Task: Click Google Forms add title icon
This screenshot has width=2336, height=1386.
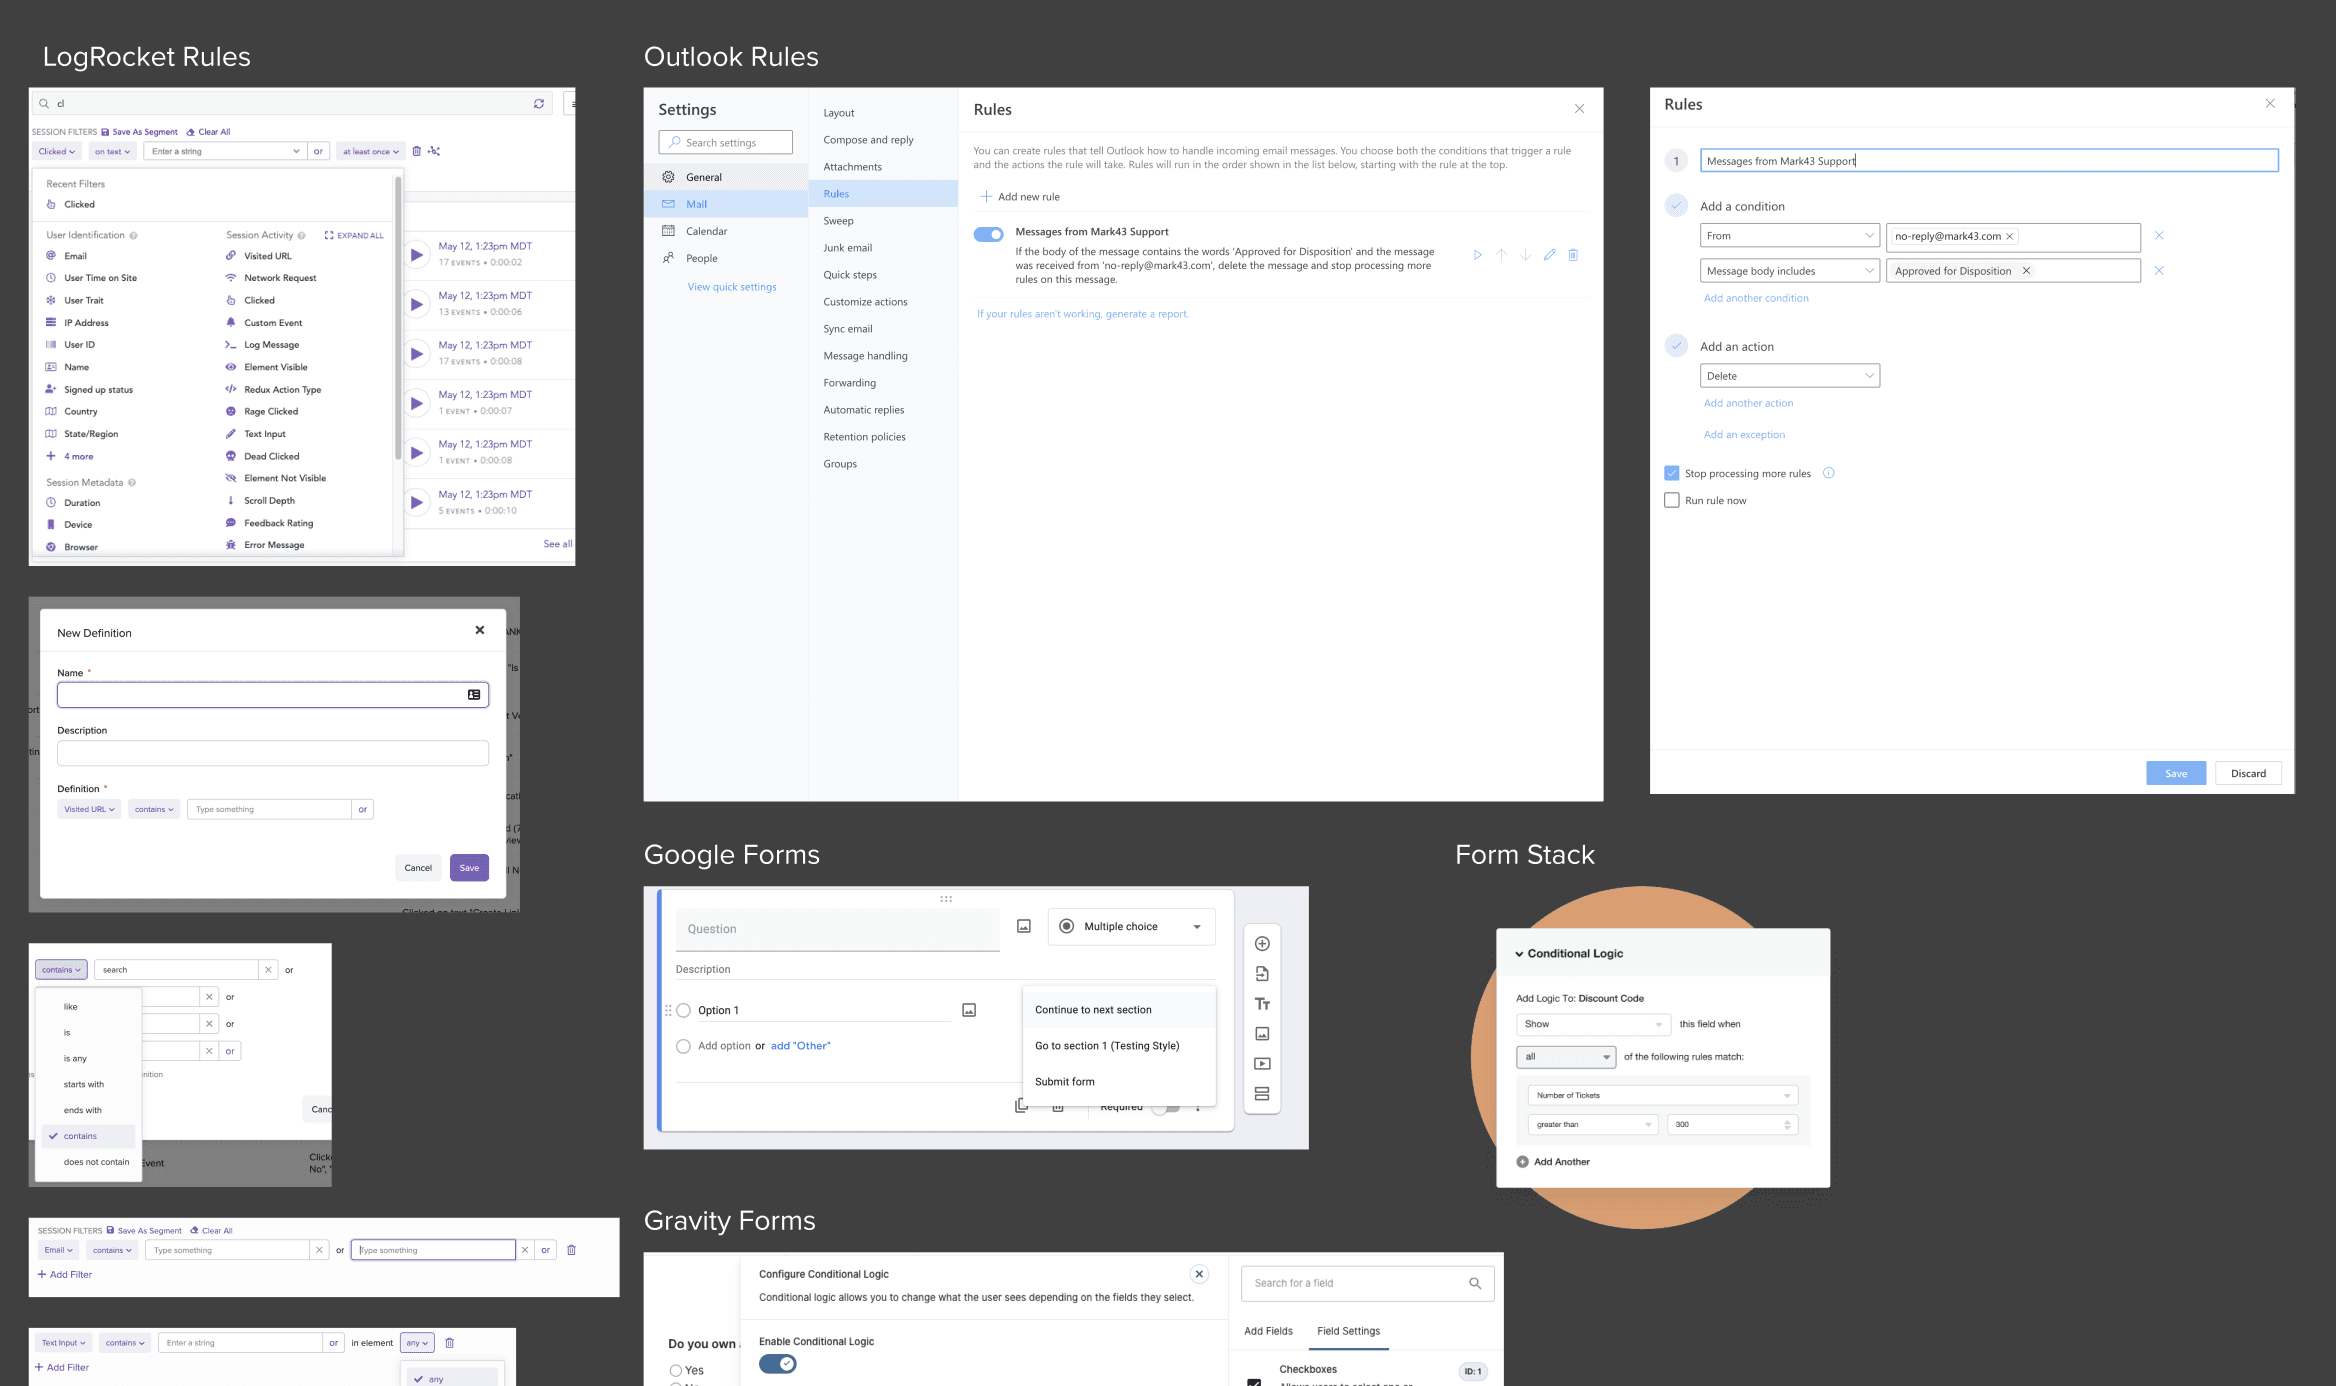Action: point(1262,1004)
